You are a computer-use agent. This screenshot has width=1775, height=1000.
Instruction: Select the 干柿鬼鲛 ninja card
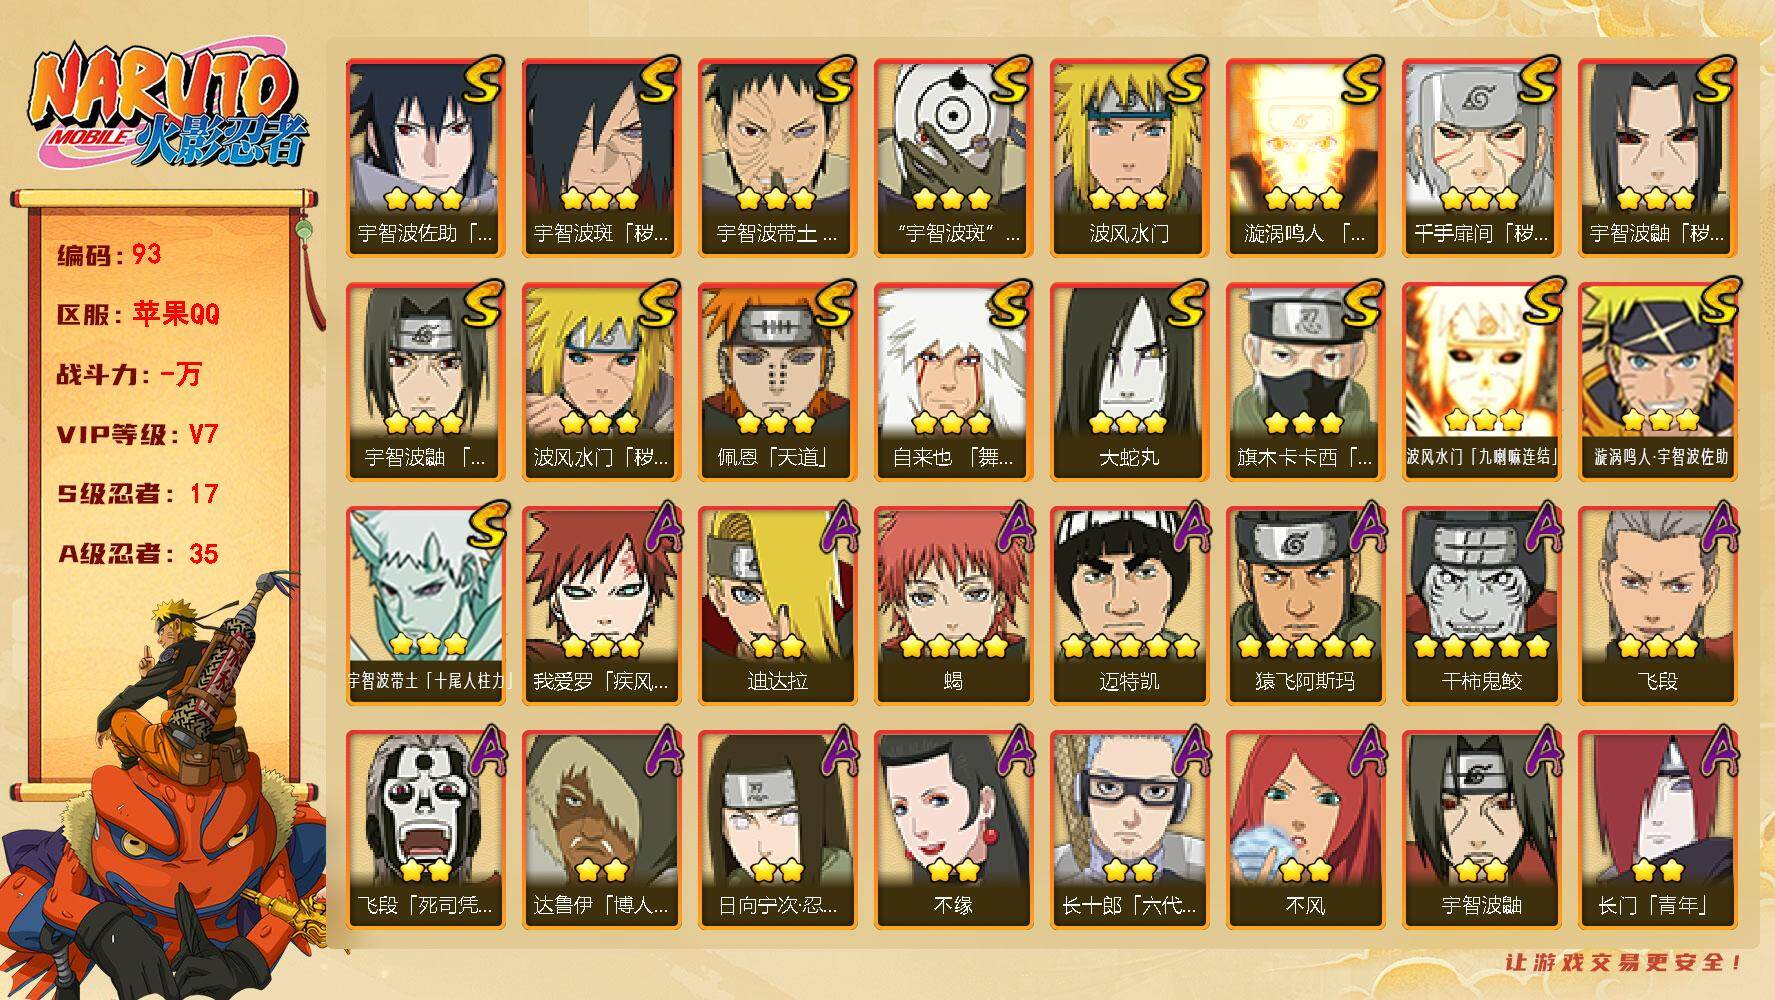pyautogui.click(x=1481, y=606)
